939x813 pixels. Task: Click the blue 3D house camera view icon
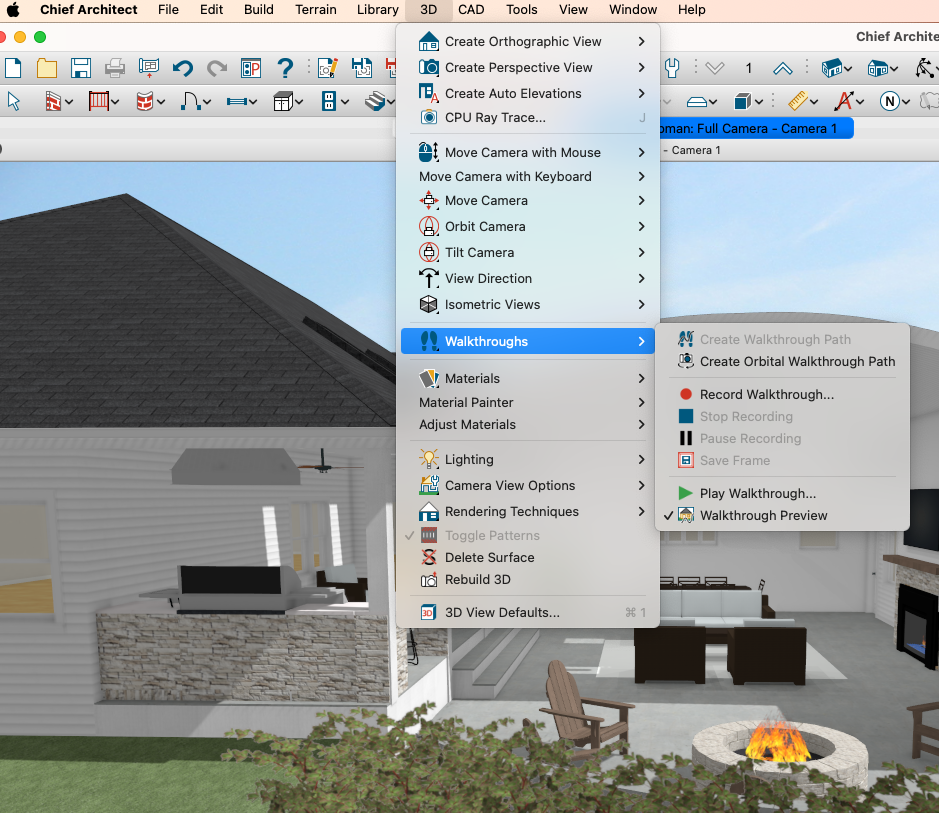click(832, 68)
